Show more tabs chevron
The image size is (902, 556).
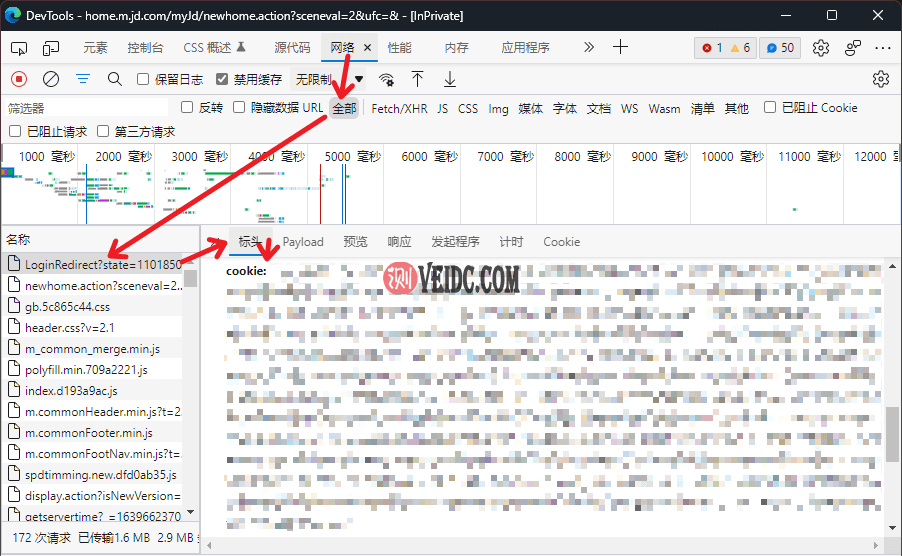coord(588,47)
